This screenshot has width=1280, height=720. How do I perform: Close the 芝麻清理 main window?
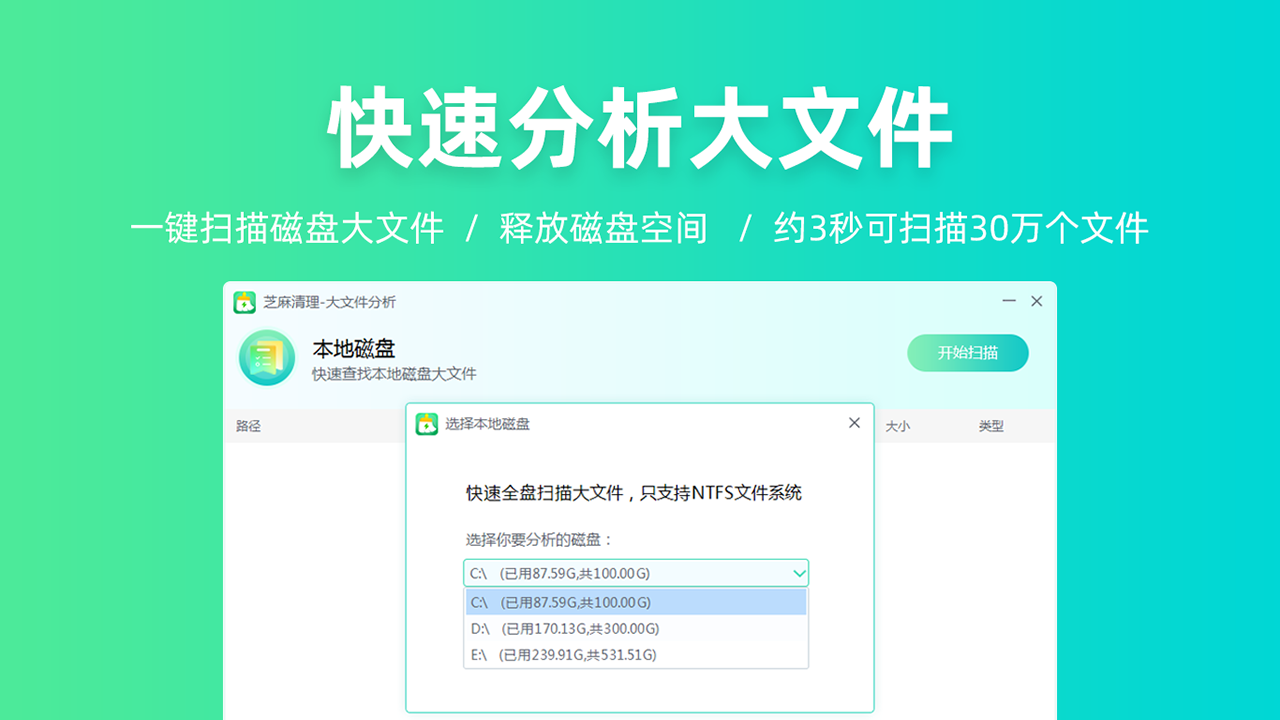[1036, 301]
